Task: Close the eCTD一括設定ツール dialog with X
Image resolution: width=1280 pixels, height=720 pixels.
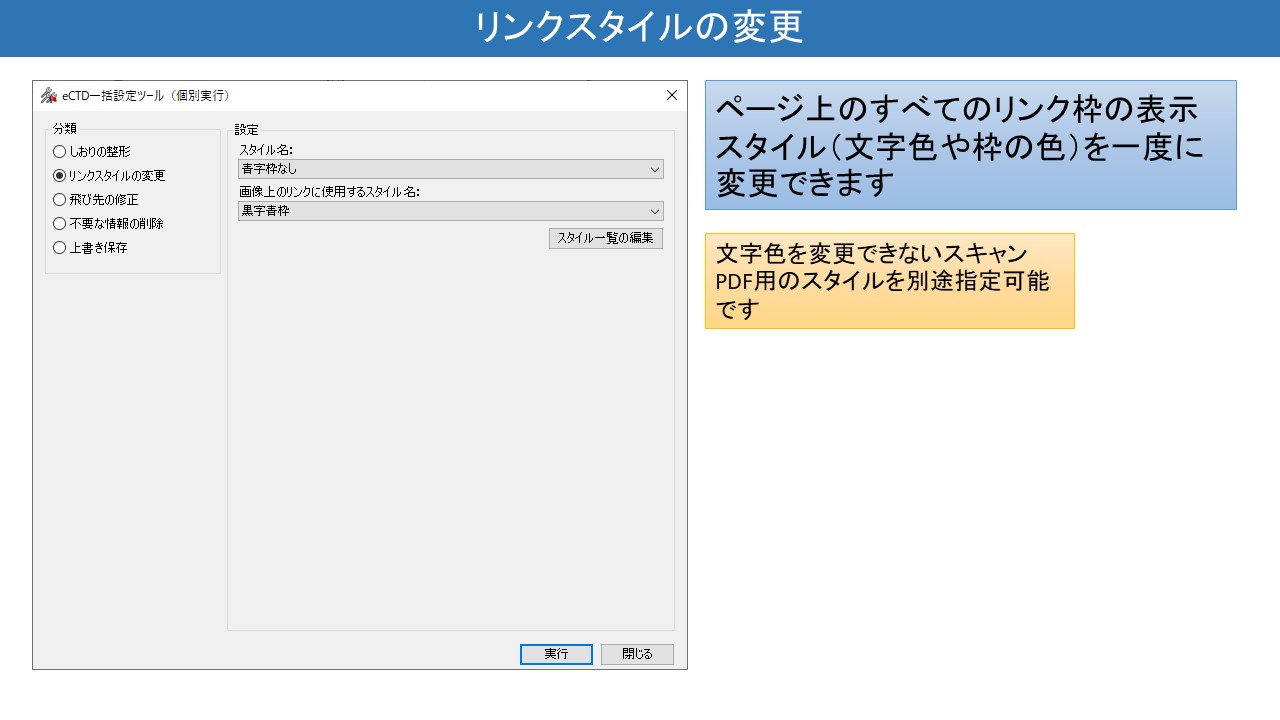Action: [x=672, y=96]
